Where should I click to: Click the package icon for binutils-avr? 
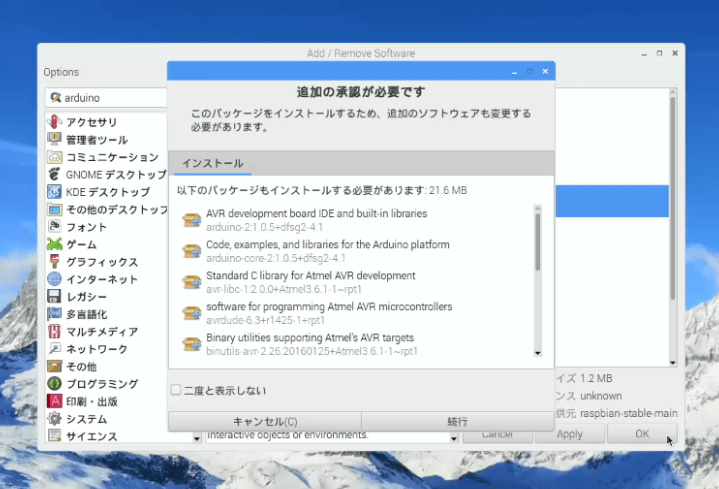(x=192, y=344)
